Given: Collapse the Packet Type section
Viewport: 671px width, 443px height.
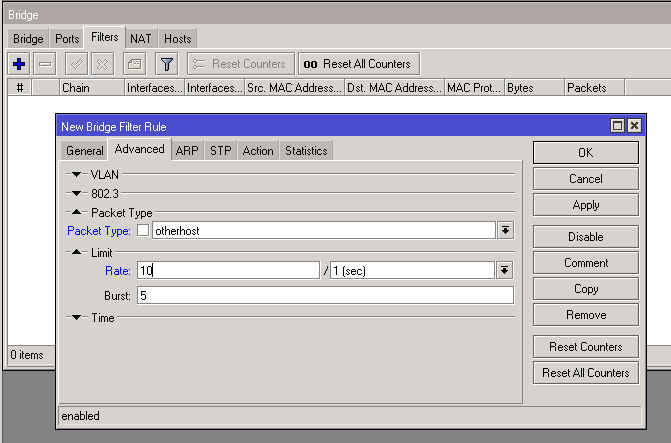Looking at the screenshot, I should click(77, 212).
